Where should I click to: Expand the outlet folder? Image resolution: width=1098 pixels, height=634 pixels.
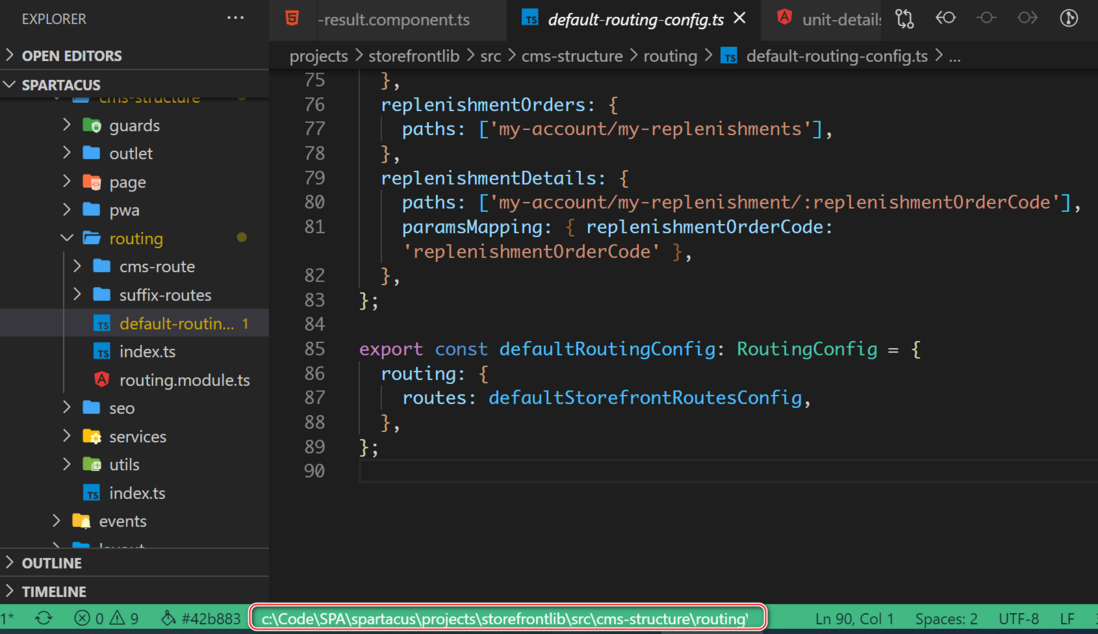click(x=67, y=153)
